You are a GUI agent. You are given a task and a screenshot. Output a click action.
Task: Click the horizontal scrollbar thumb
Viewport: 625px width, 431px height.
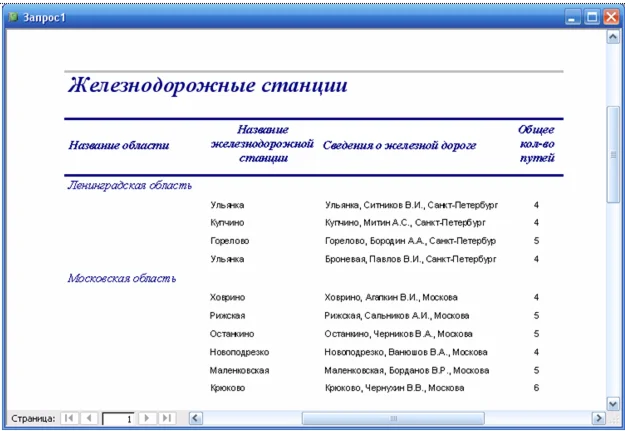click(393, 418)
